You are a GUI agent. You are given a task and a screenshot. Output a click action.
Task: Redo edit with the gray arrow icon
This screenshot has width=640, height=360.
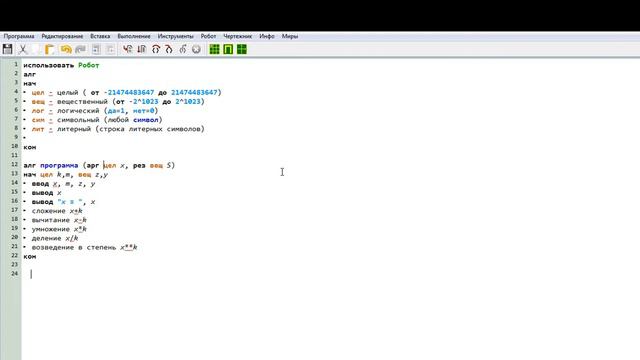tap(80, 49)
